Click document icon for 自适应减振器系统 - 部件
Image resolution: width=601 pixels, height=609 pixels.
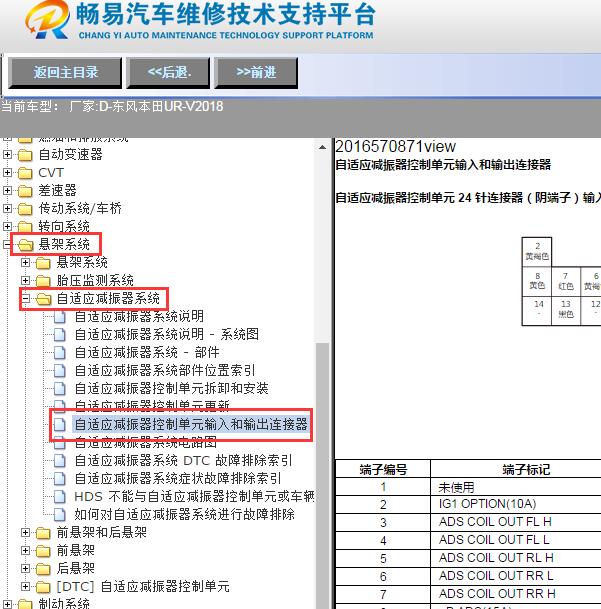coord(59,353)
